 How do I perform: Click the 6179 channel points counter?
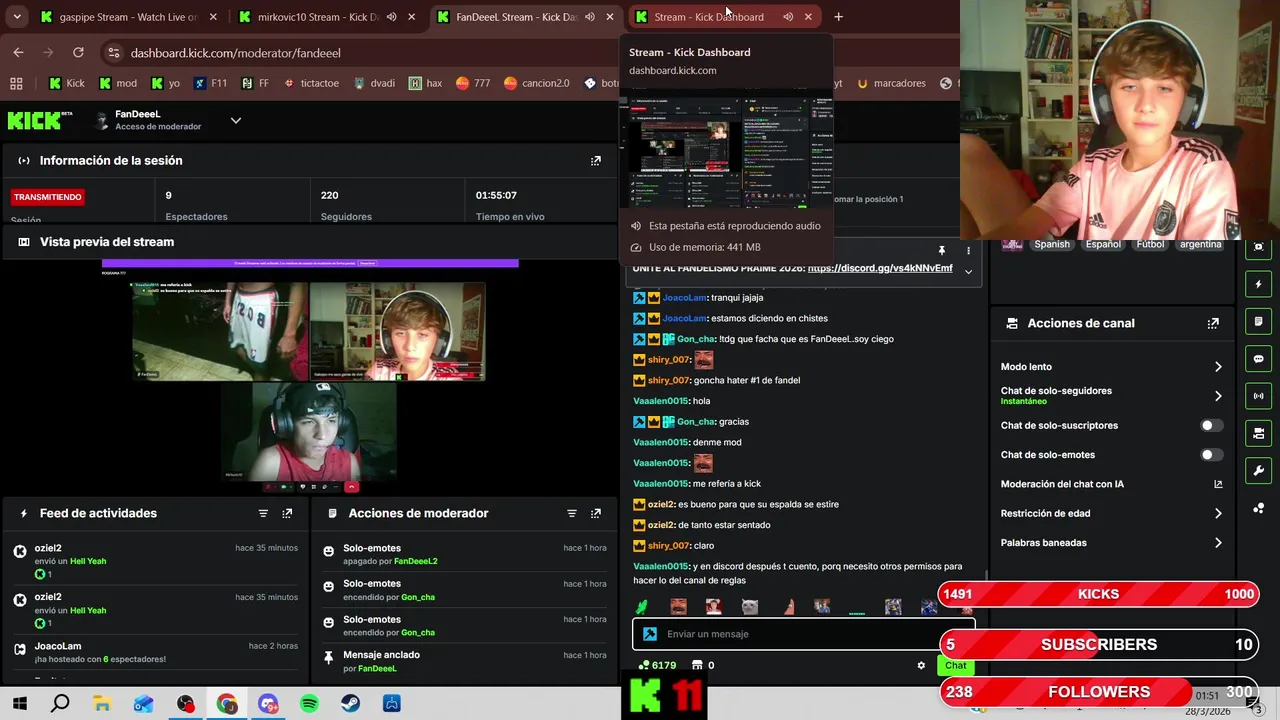[x=658, y=665]
